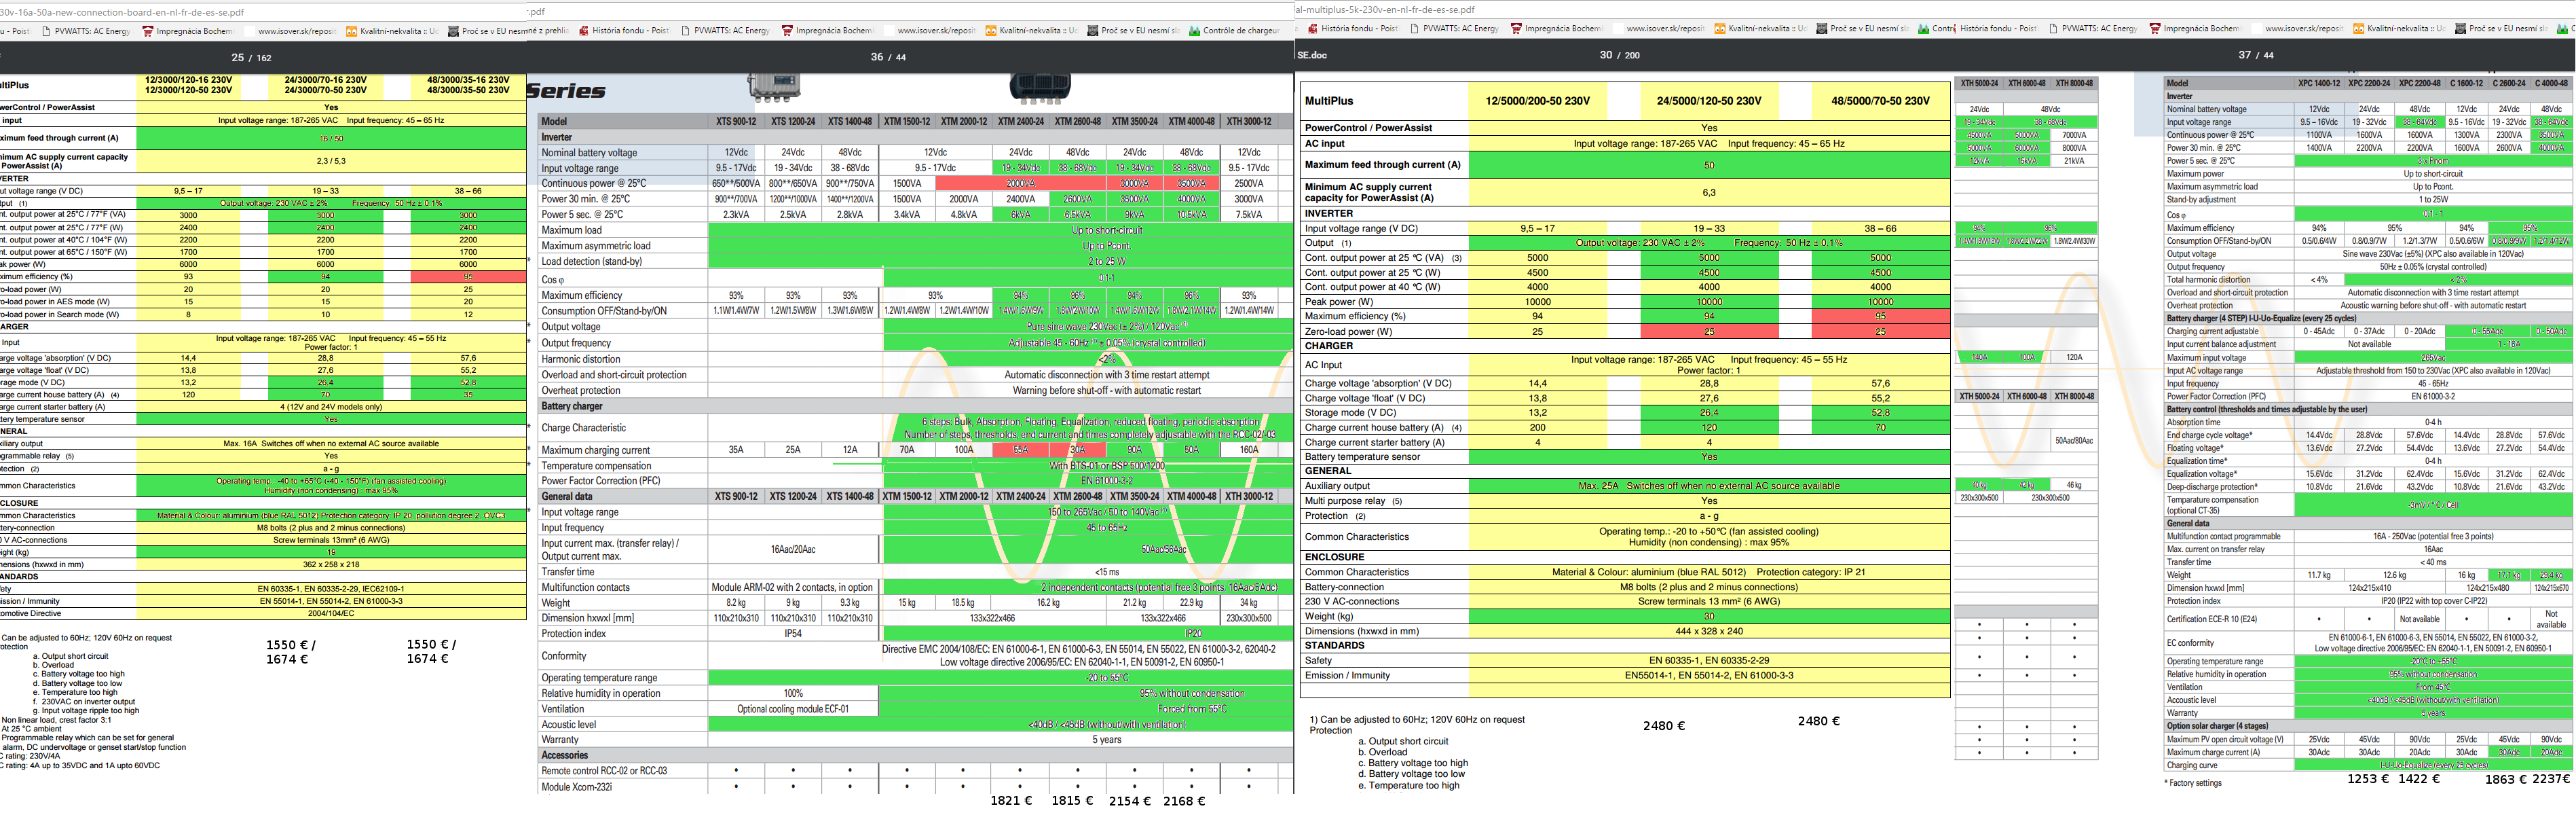The image size is (2576, 815).
Task: Click page number field showing 37 of 44
Action: coord(2244,55)
